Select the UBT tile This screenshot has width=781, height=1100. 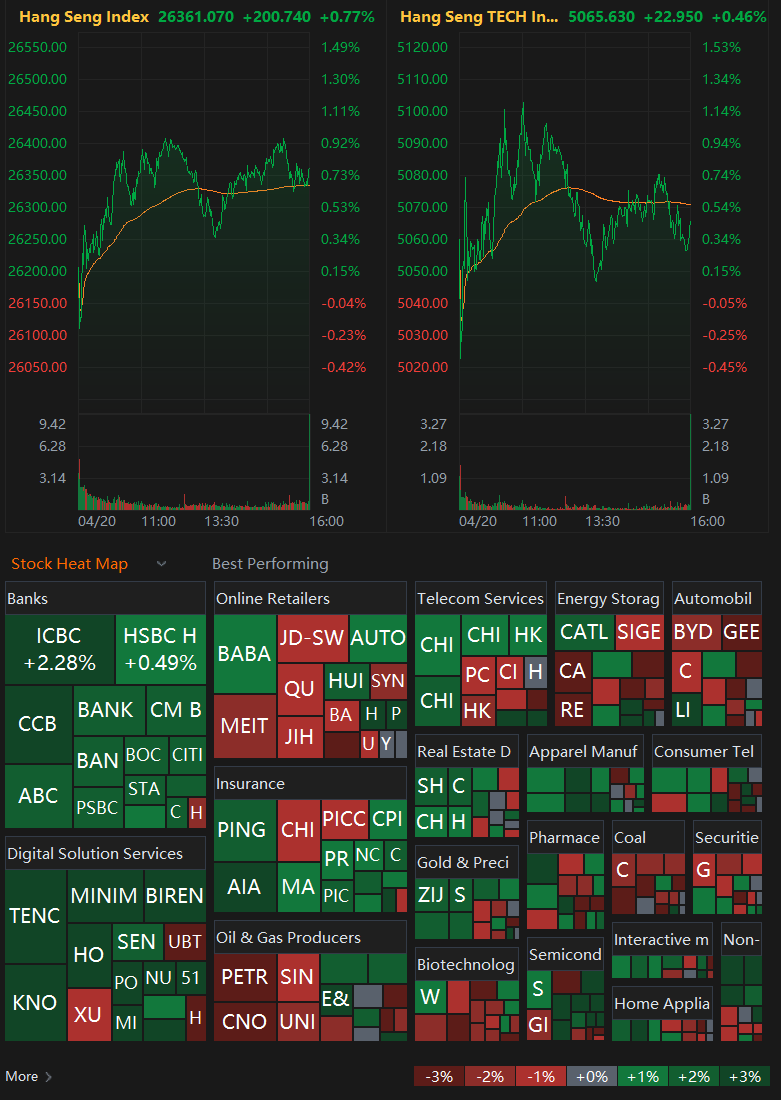[185, 942]
